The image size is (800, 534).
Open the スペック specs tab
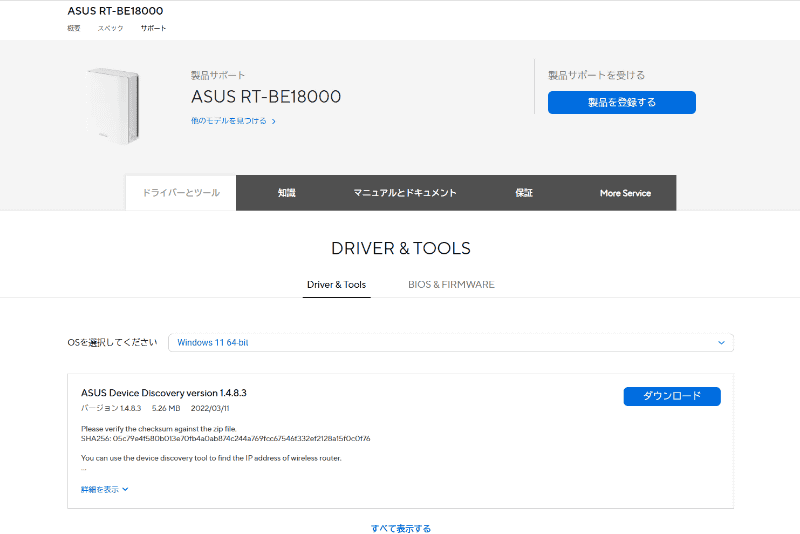click(x=111, y=28)
